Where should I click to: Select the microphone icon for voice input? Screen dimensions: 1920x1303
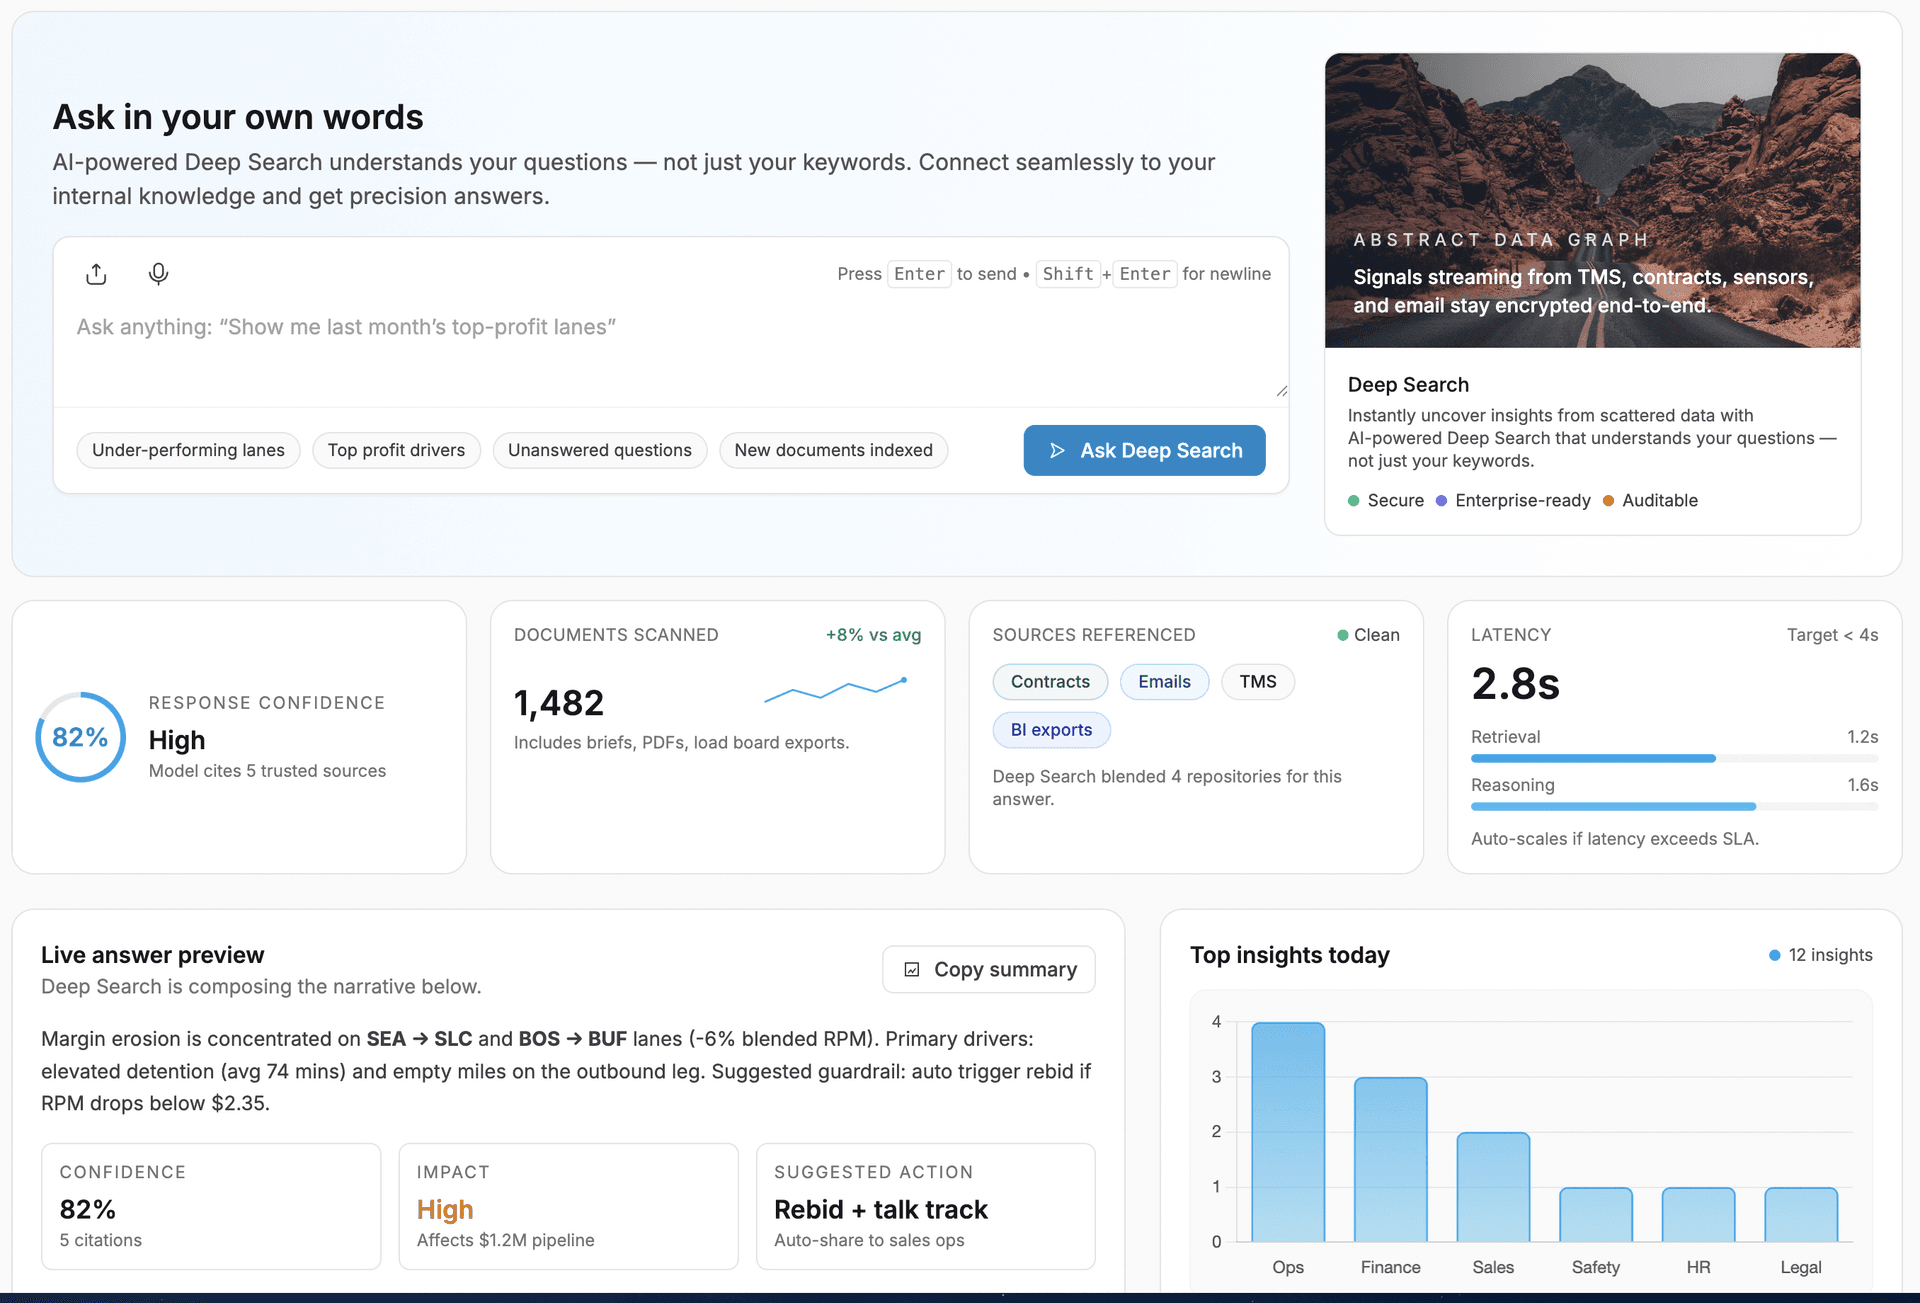tap(158, 273)
